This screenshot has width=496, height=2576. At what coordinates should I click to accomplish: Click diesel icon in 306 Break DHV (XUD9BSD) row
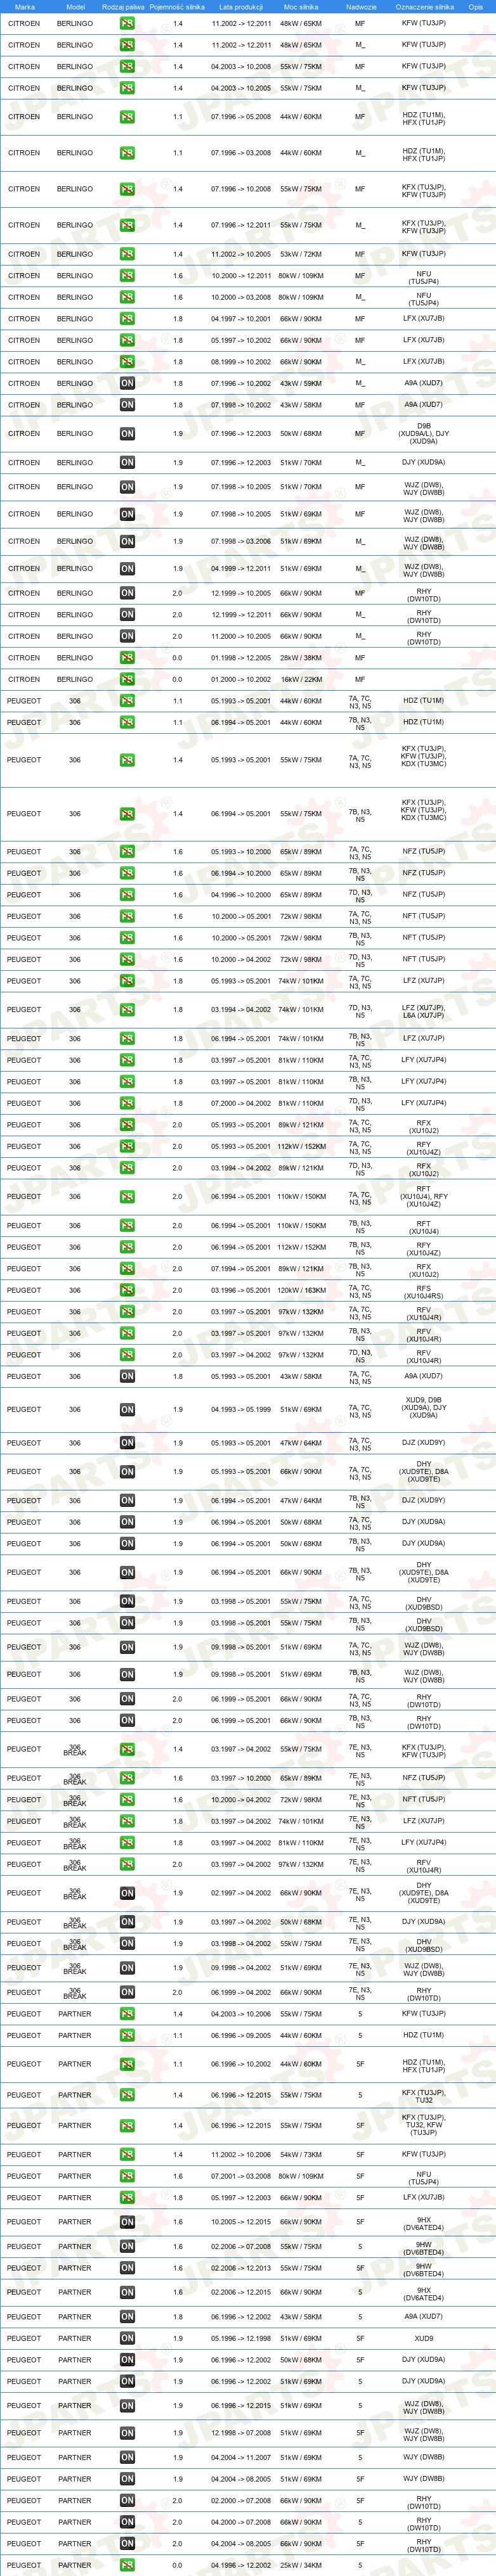127,1944
